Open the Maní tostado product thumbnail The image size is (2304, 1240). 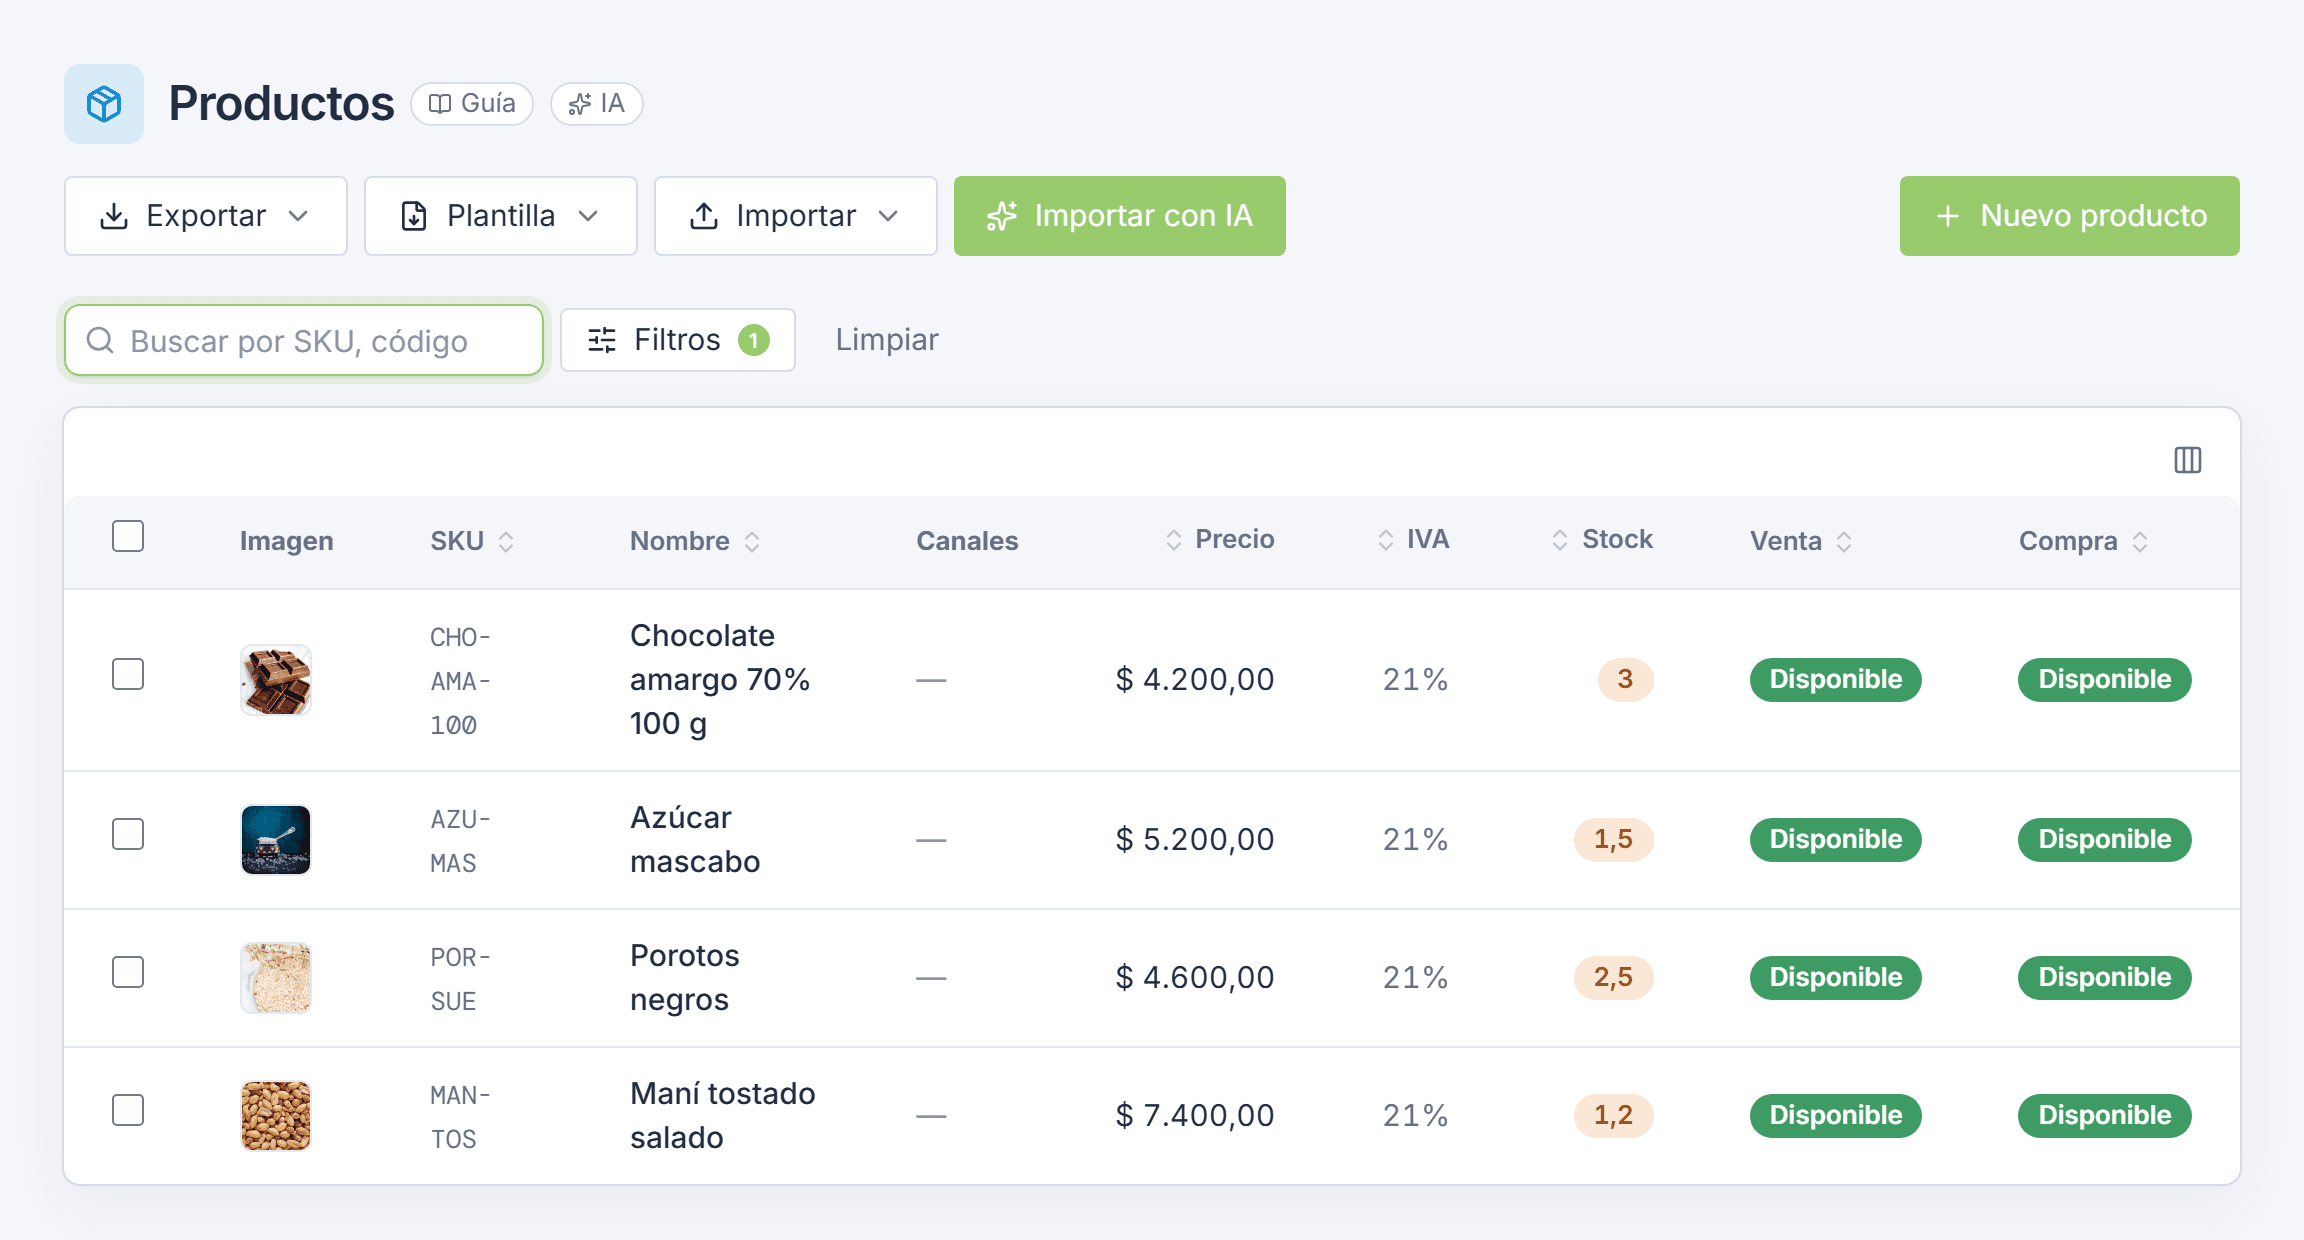(x=276, y=1116)
